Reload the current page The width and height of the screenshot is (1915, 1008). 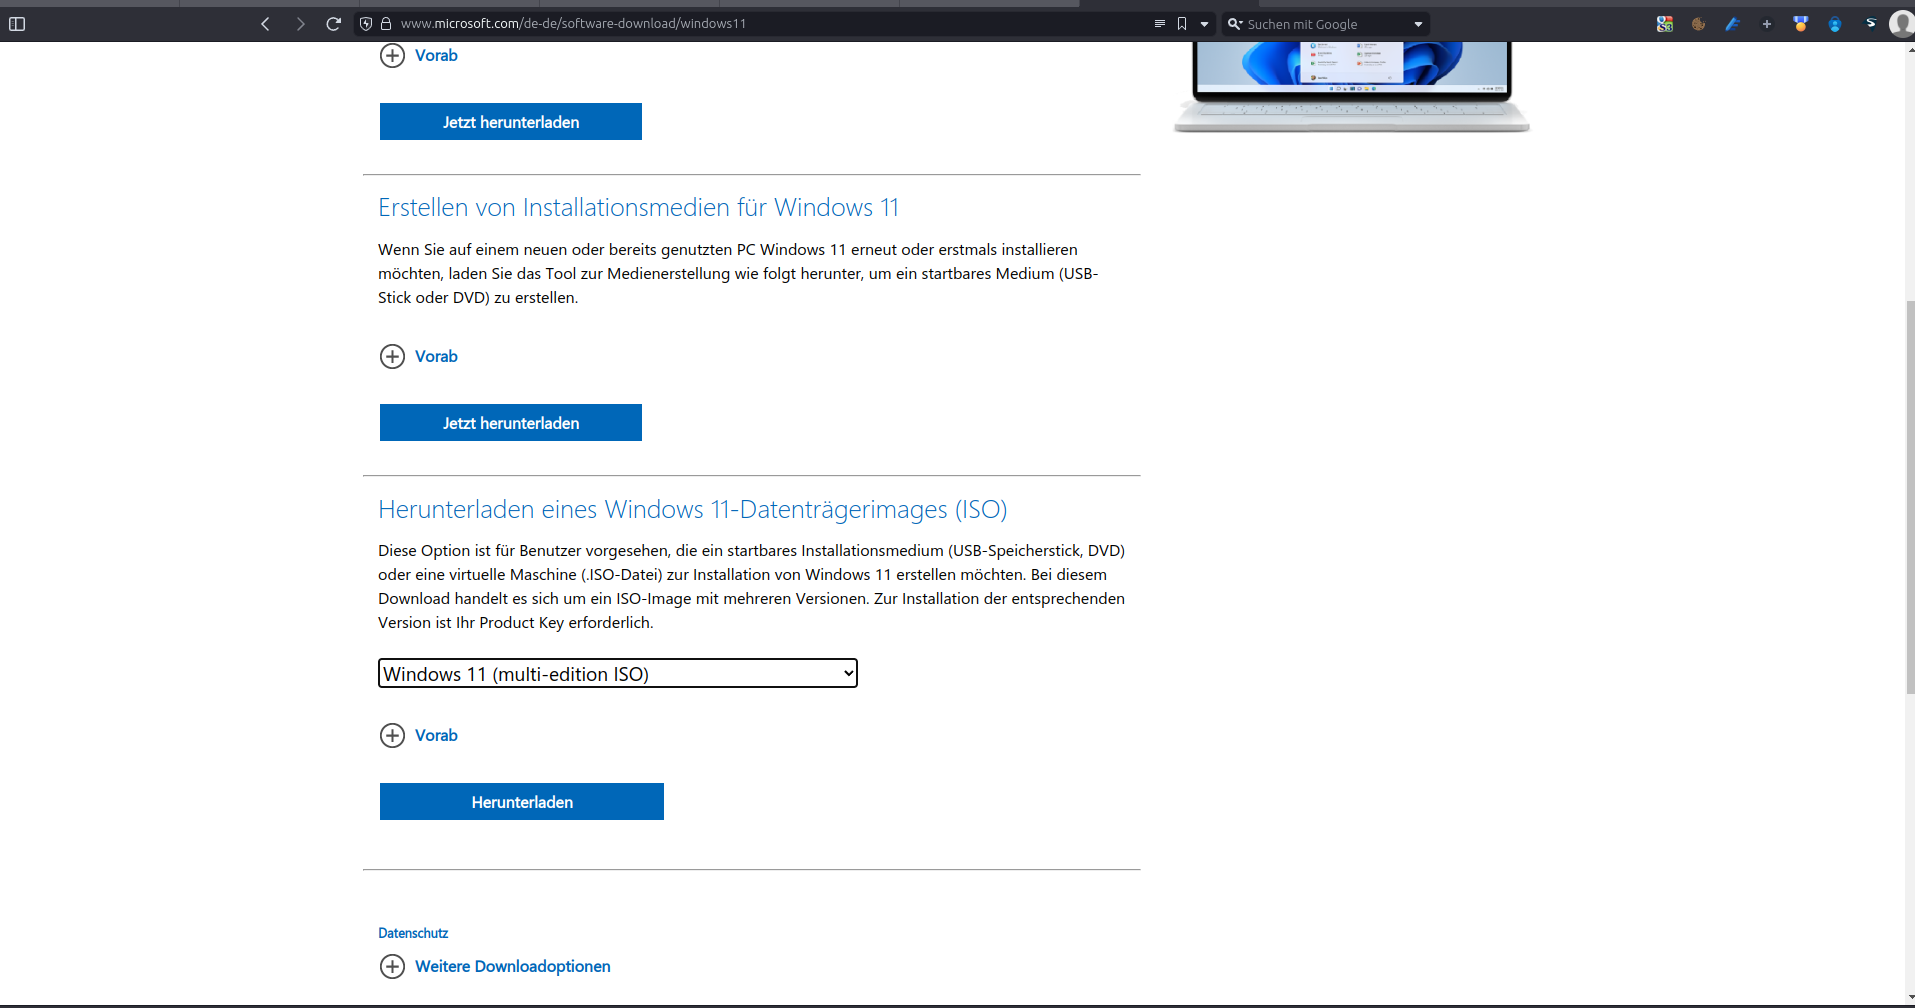click(x=334, y=24)
